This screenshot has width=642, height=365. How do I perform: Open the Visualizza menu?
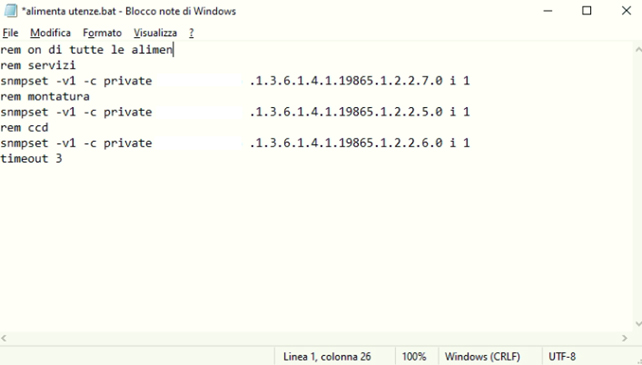155,33
